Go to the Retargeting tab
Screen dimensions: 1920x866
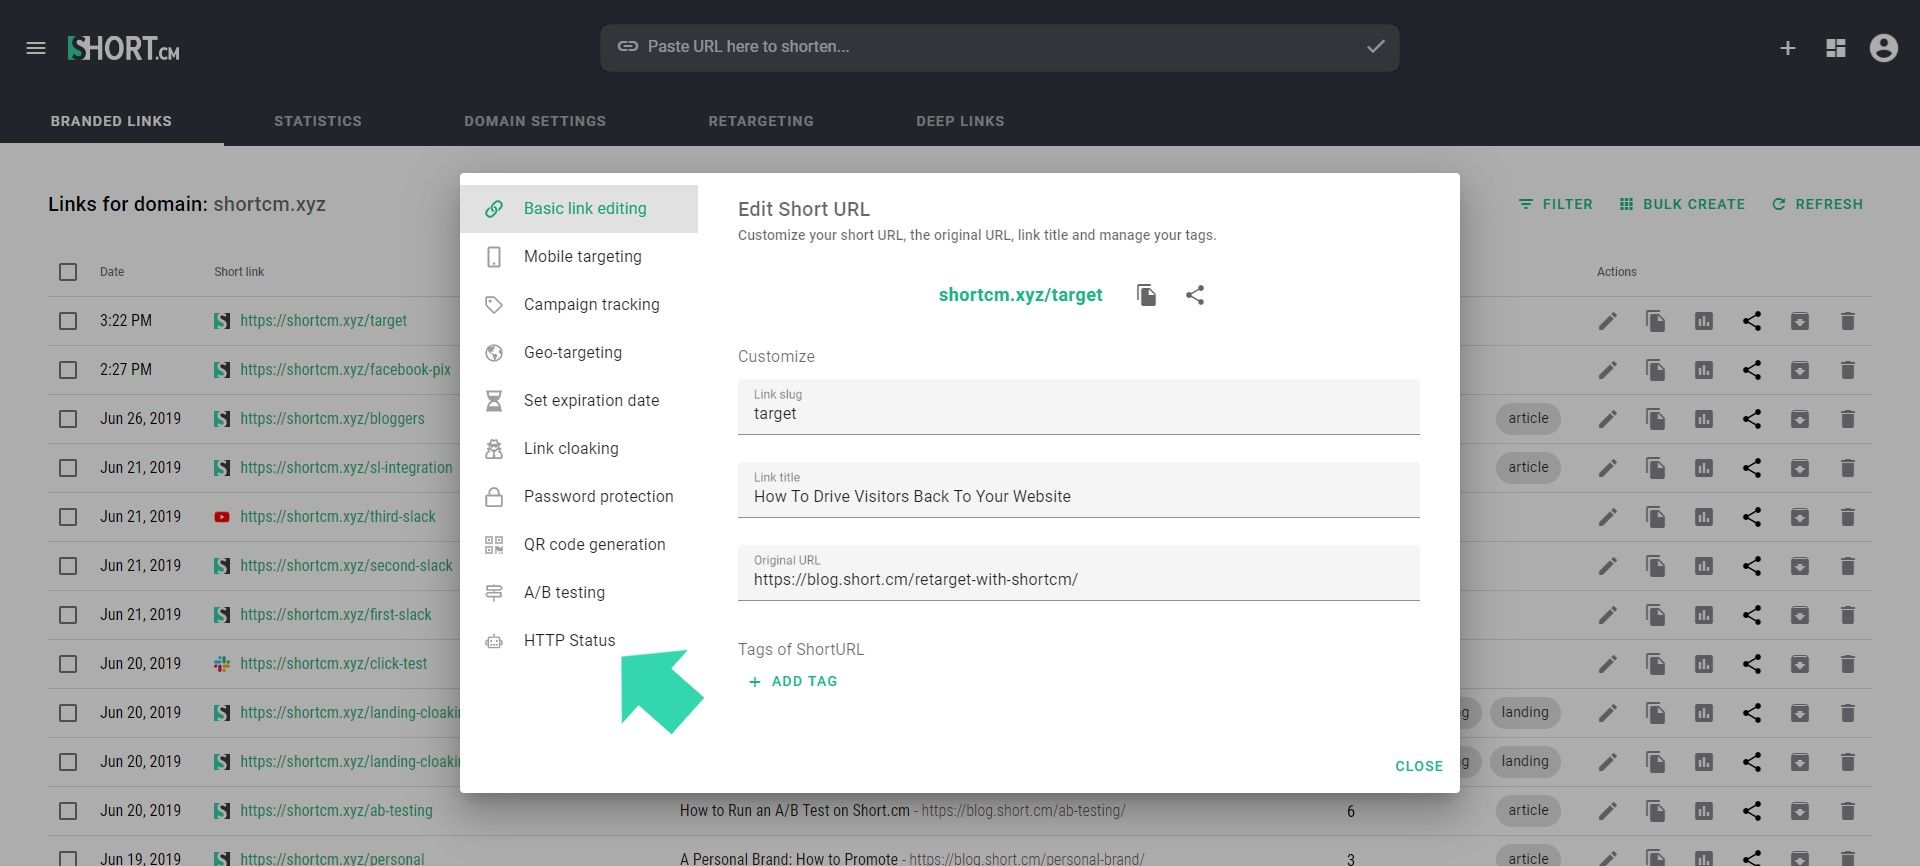click(761, 121)
